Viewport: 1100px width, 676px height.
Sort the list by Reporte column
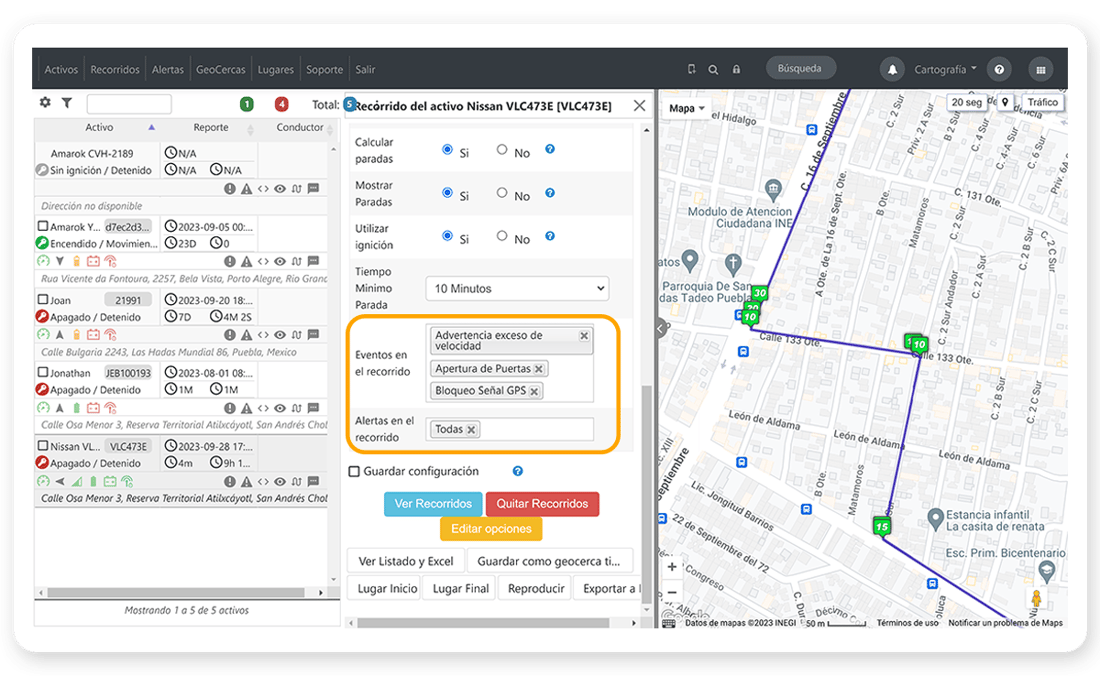point(211,127)
